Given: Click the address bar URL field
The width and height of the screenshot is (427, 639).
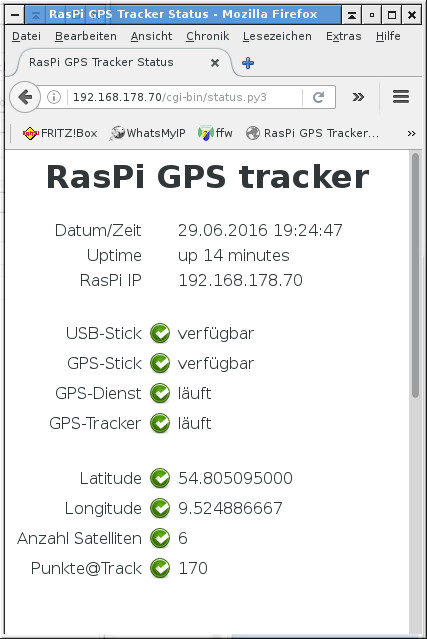Looking at the screenshot, I should pyautogui.click(x=185, y=97).
